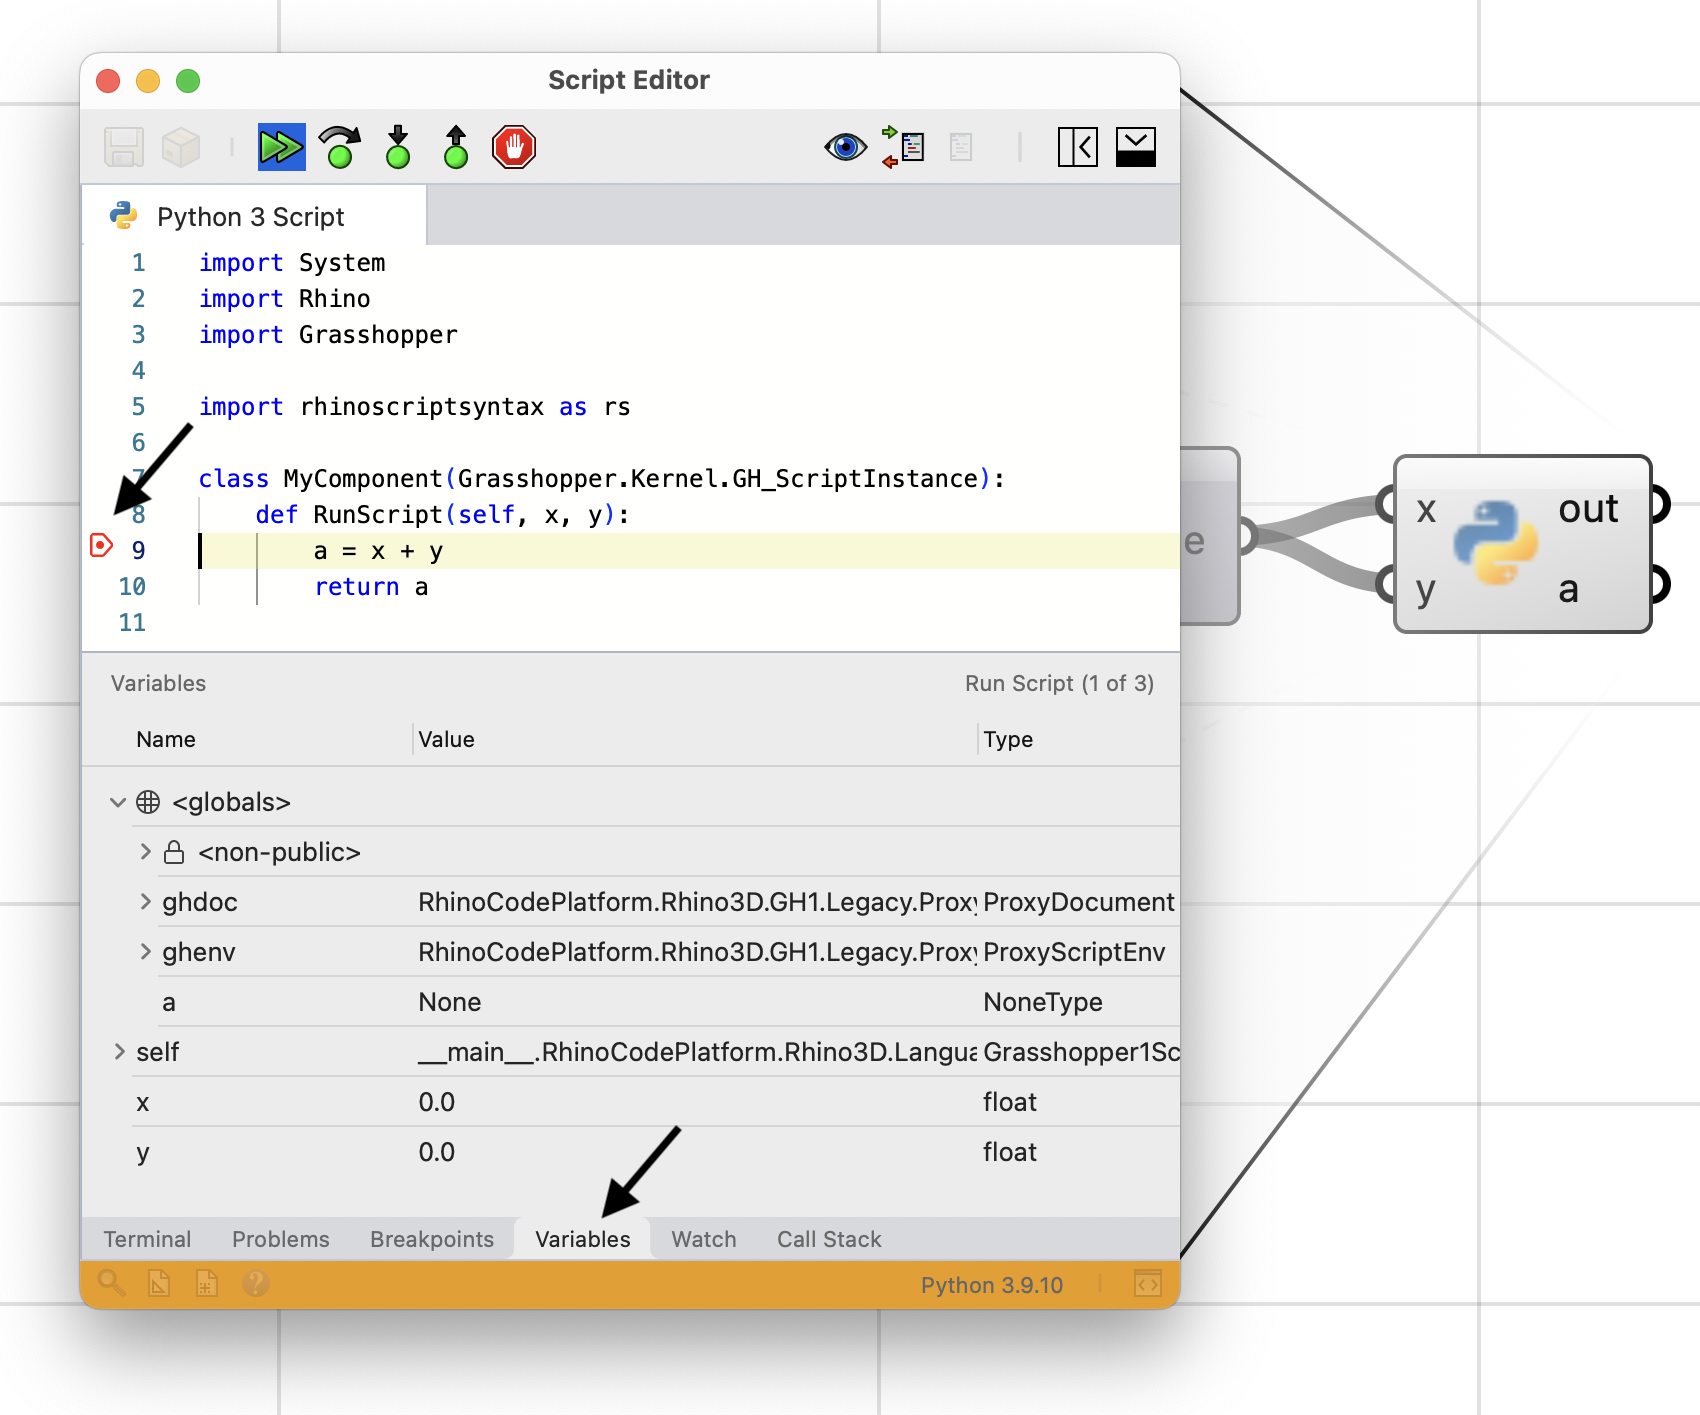The image size is (1700, 1415).
Task: Click the out output on Python component
Action: pos(1588,509)
